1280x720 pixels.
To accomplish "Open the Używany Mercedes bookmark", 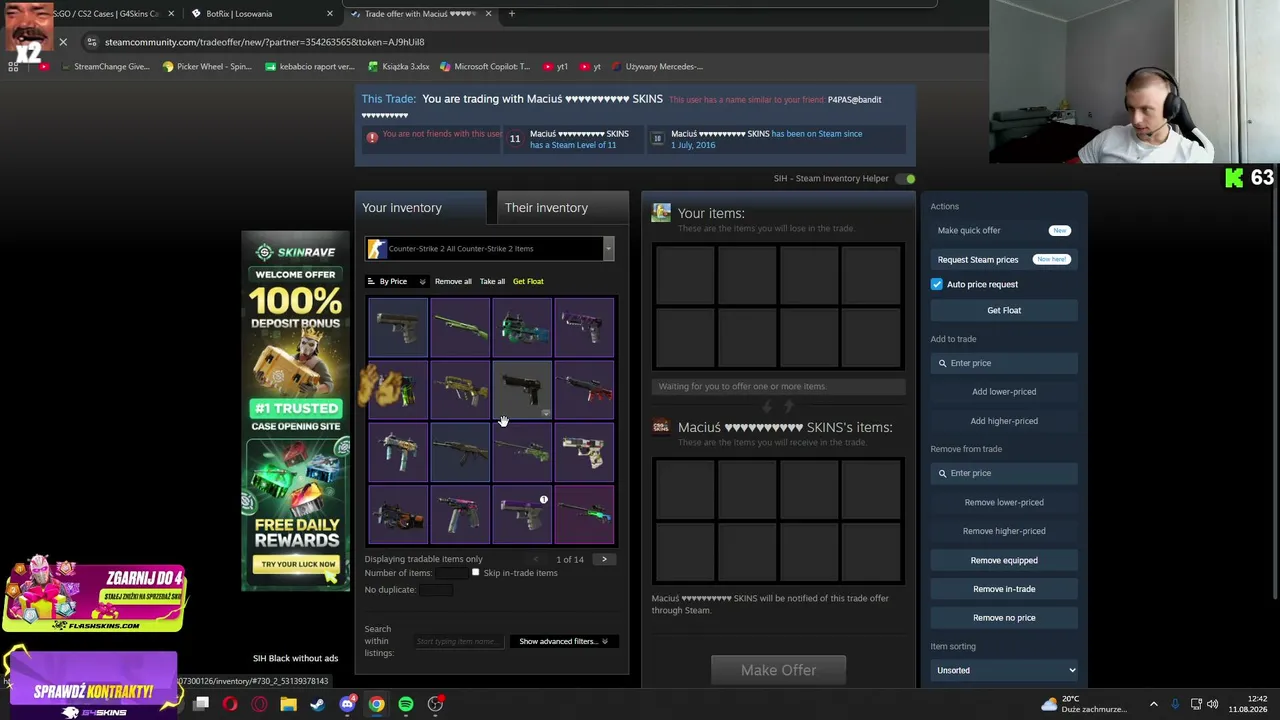I will (657, 67).
